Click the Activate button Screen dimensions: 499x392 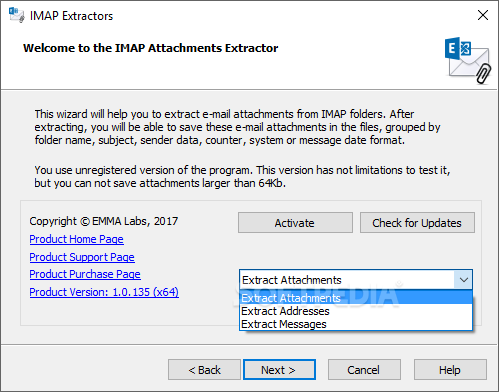click(295, 223)
